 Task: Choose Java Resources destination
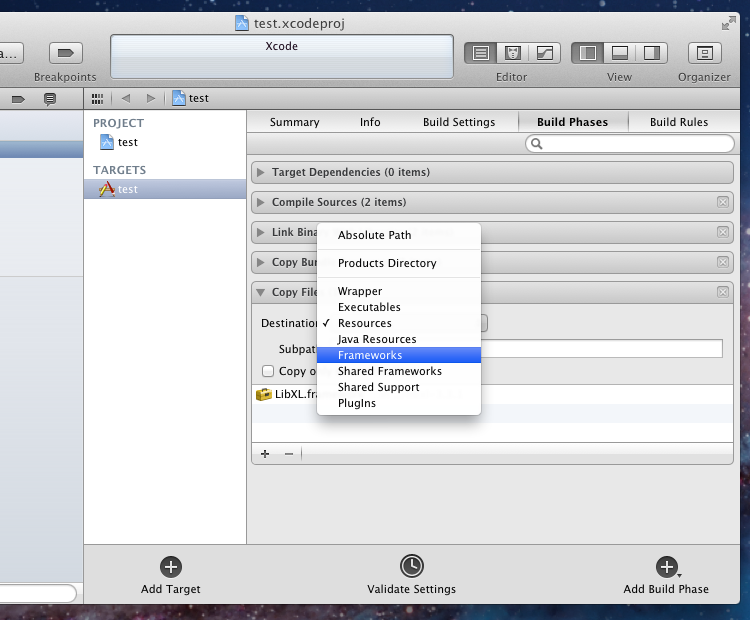(399, 339)
